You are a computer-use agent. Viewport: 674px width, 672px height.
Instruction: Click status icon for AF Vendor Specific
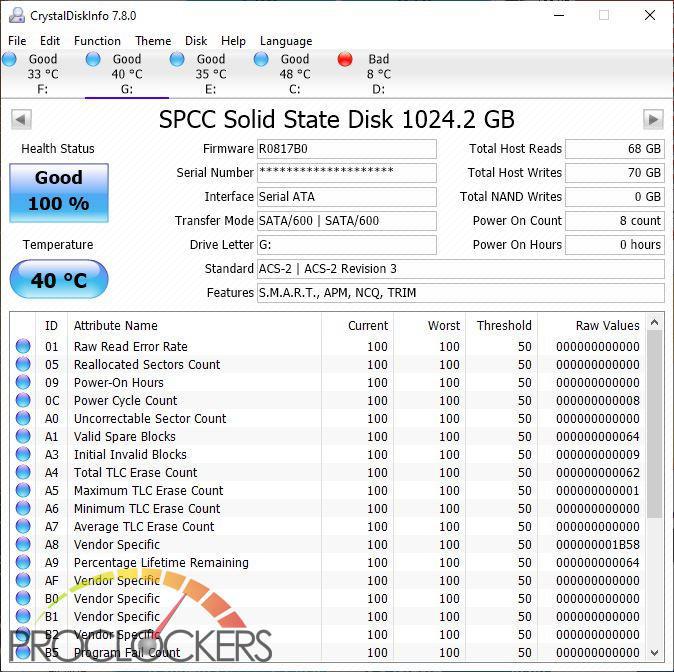(23, 580)
